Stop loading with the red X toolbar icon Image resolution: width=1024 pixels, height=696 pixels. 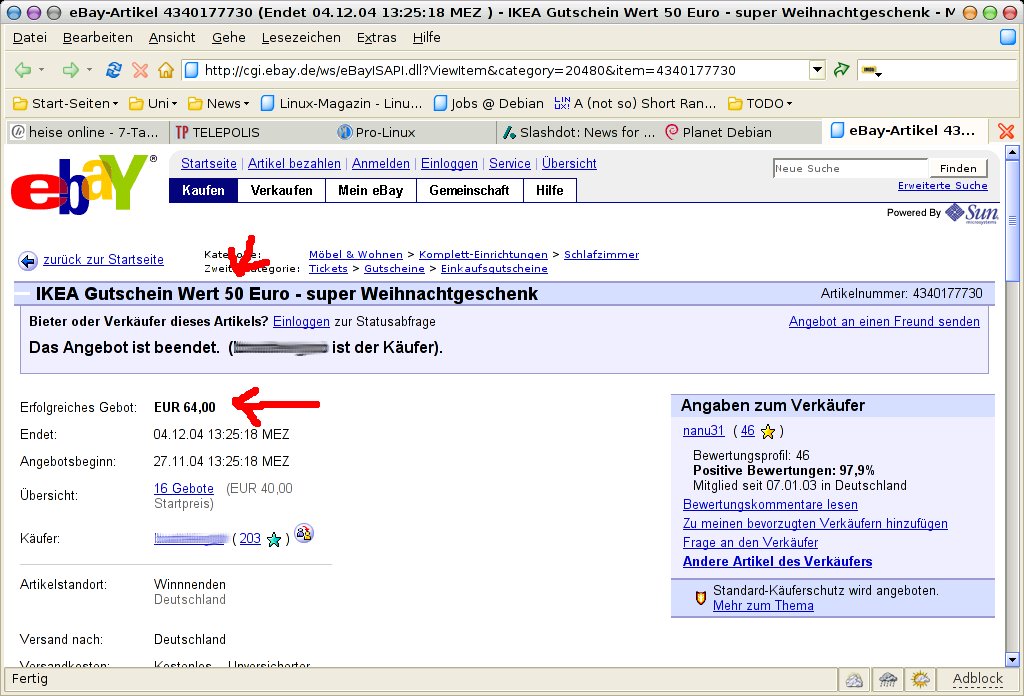pos(140,70)
